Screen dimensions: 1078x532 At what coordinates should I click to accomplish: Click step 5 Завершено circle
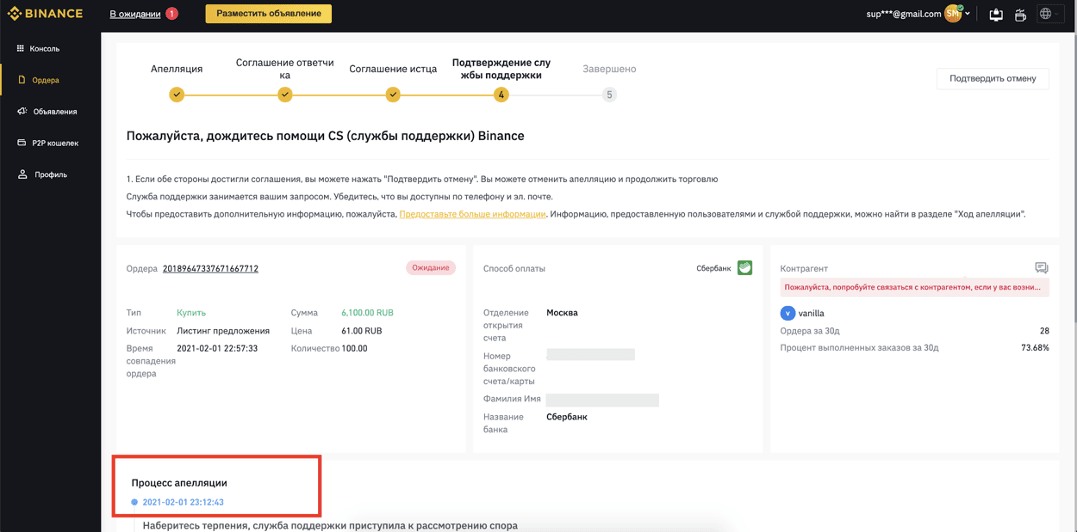click(609, 95)
